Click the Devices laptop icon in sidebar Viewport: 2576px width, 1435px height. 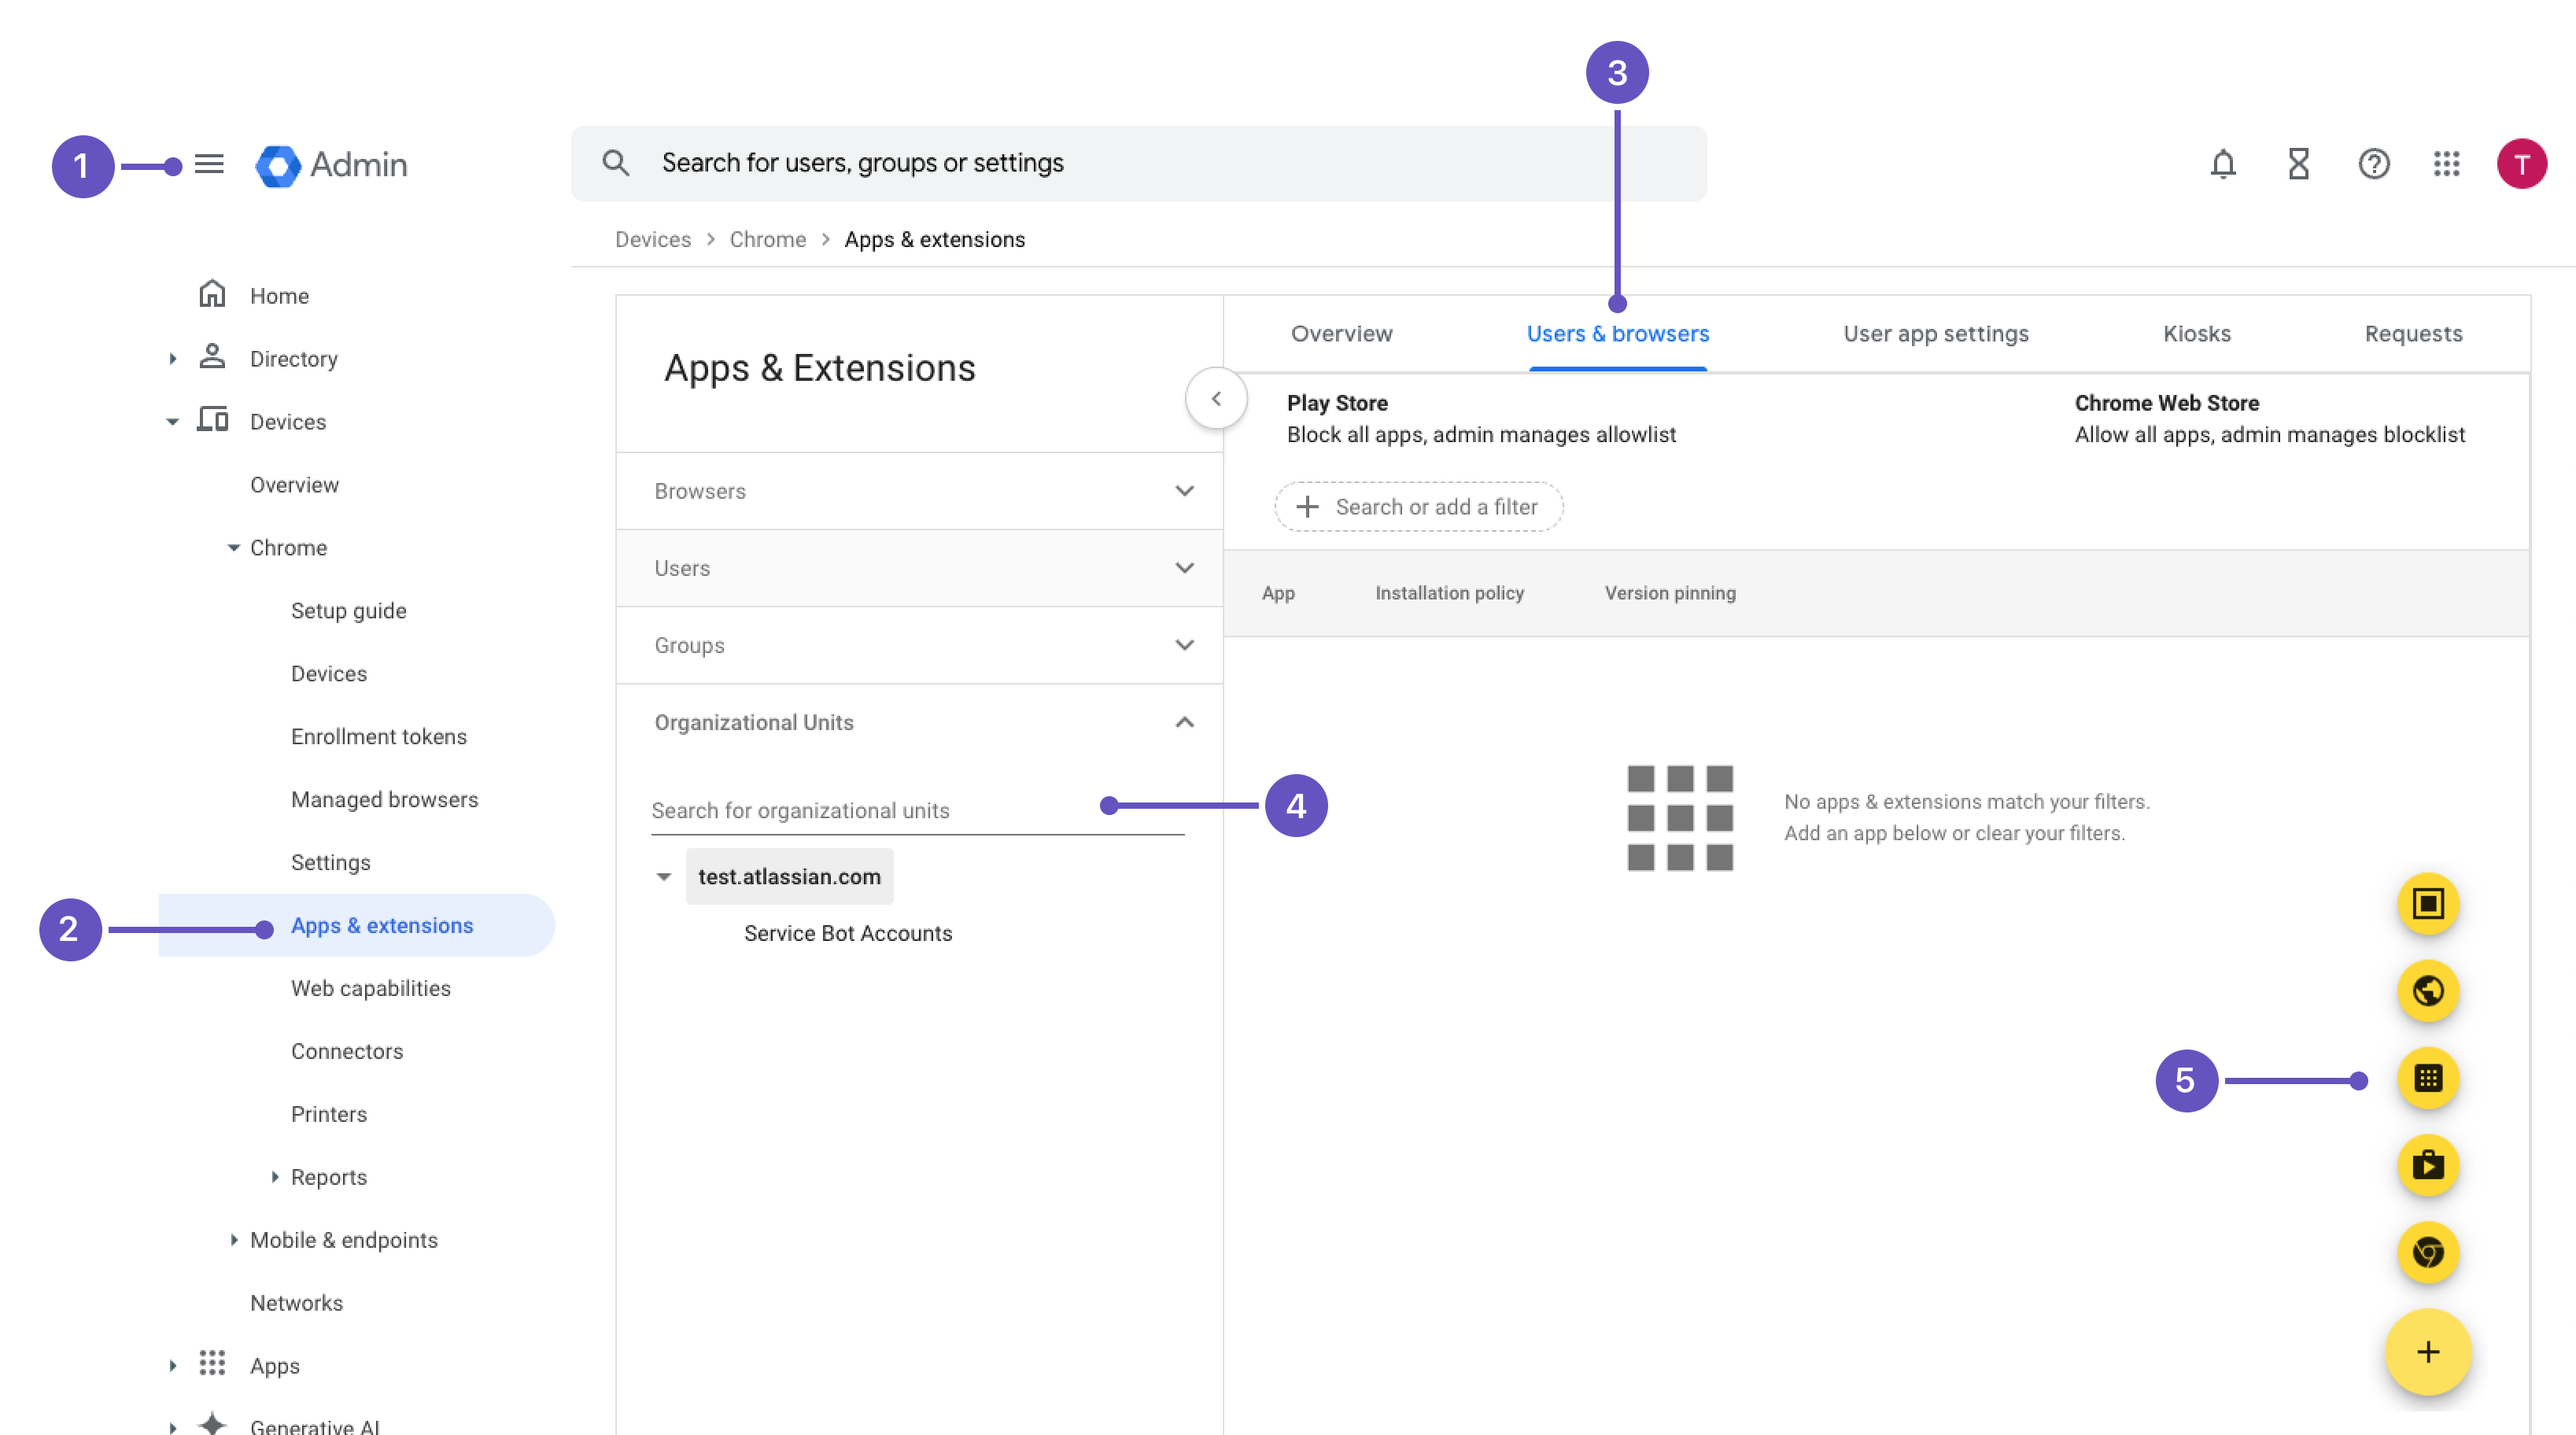[212, 420]
